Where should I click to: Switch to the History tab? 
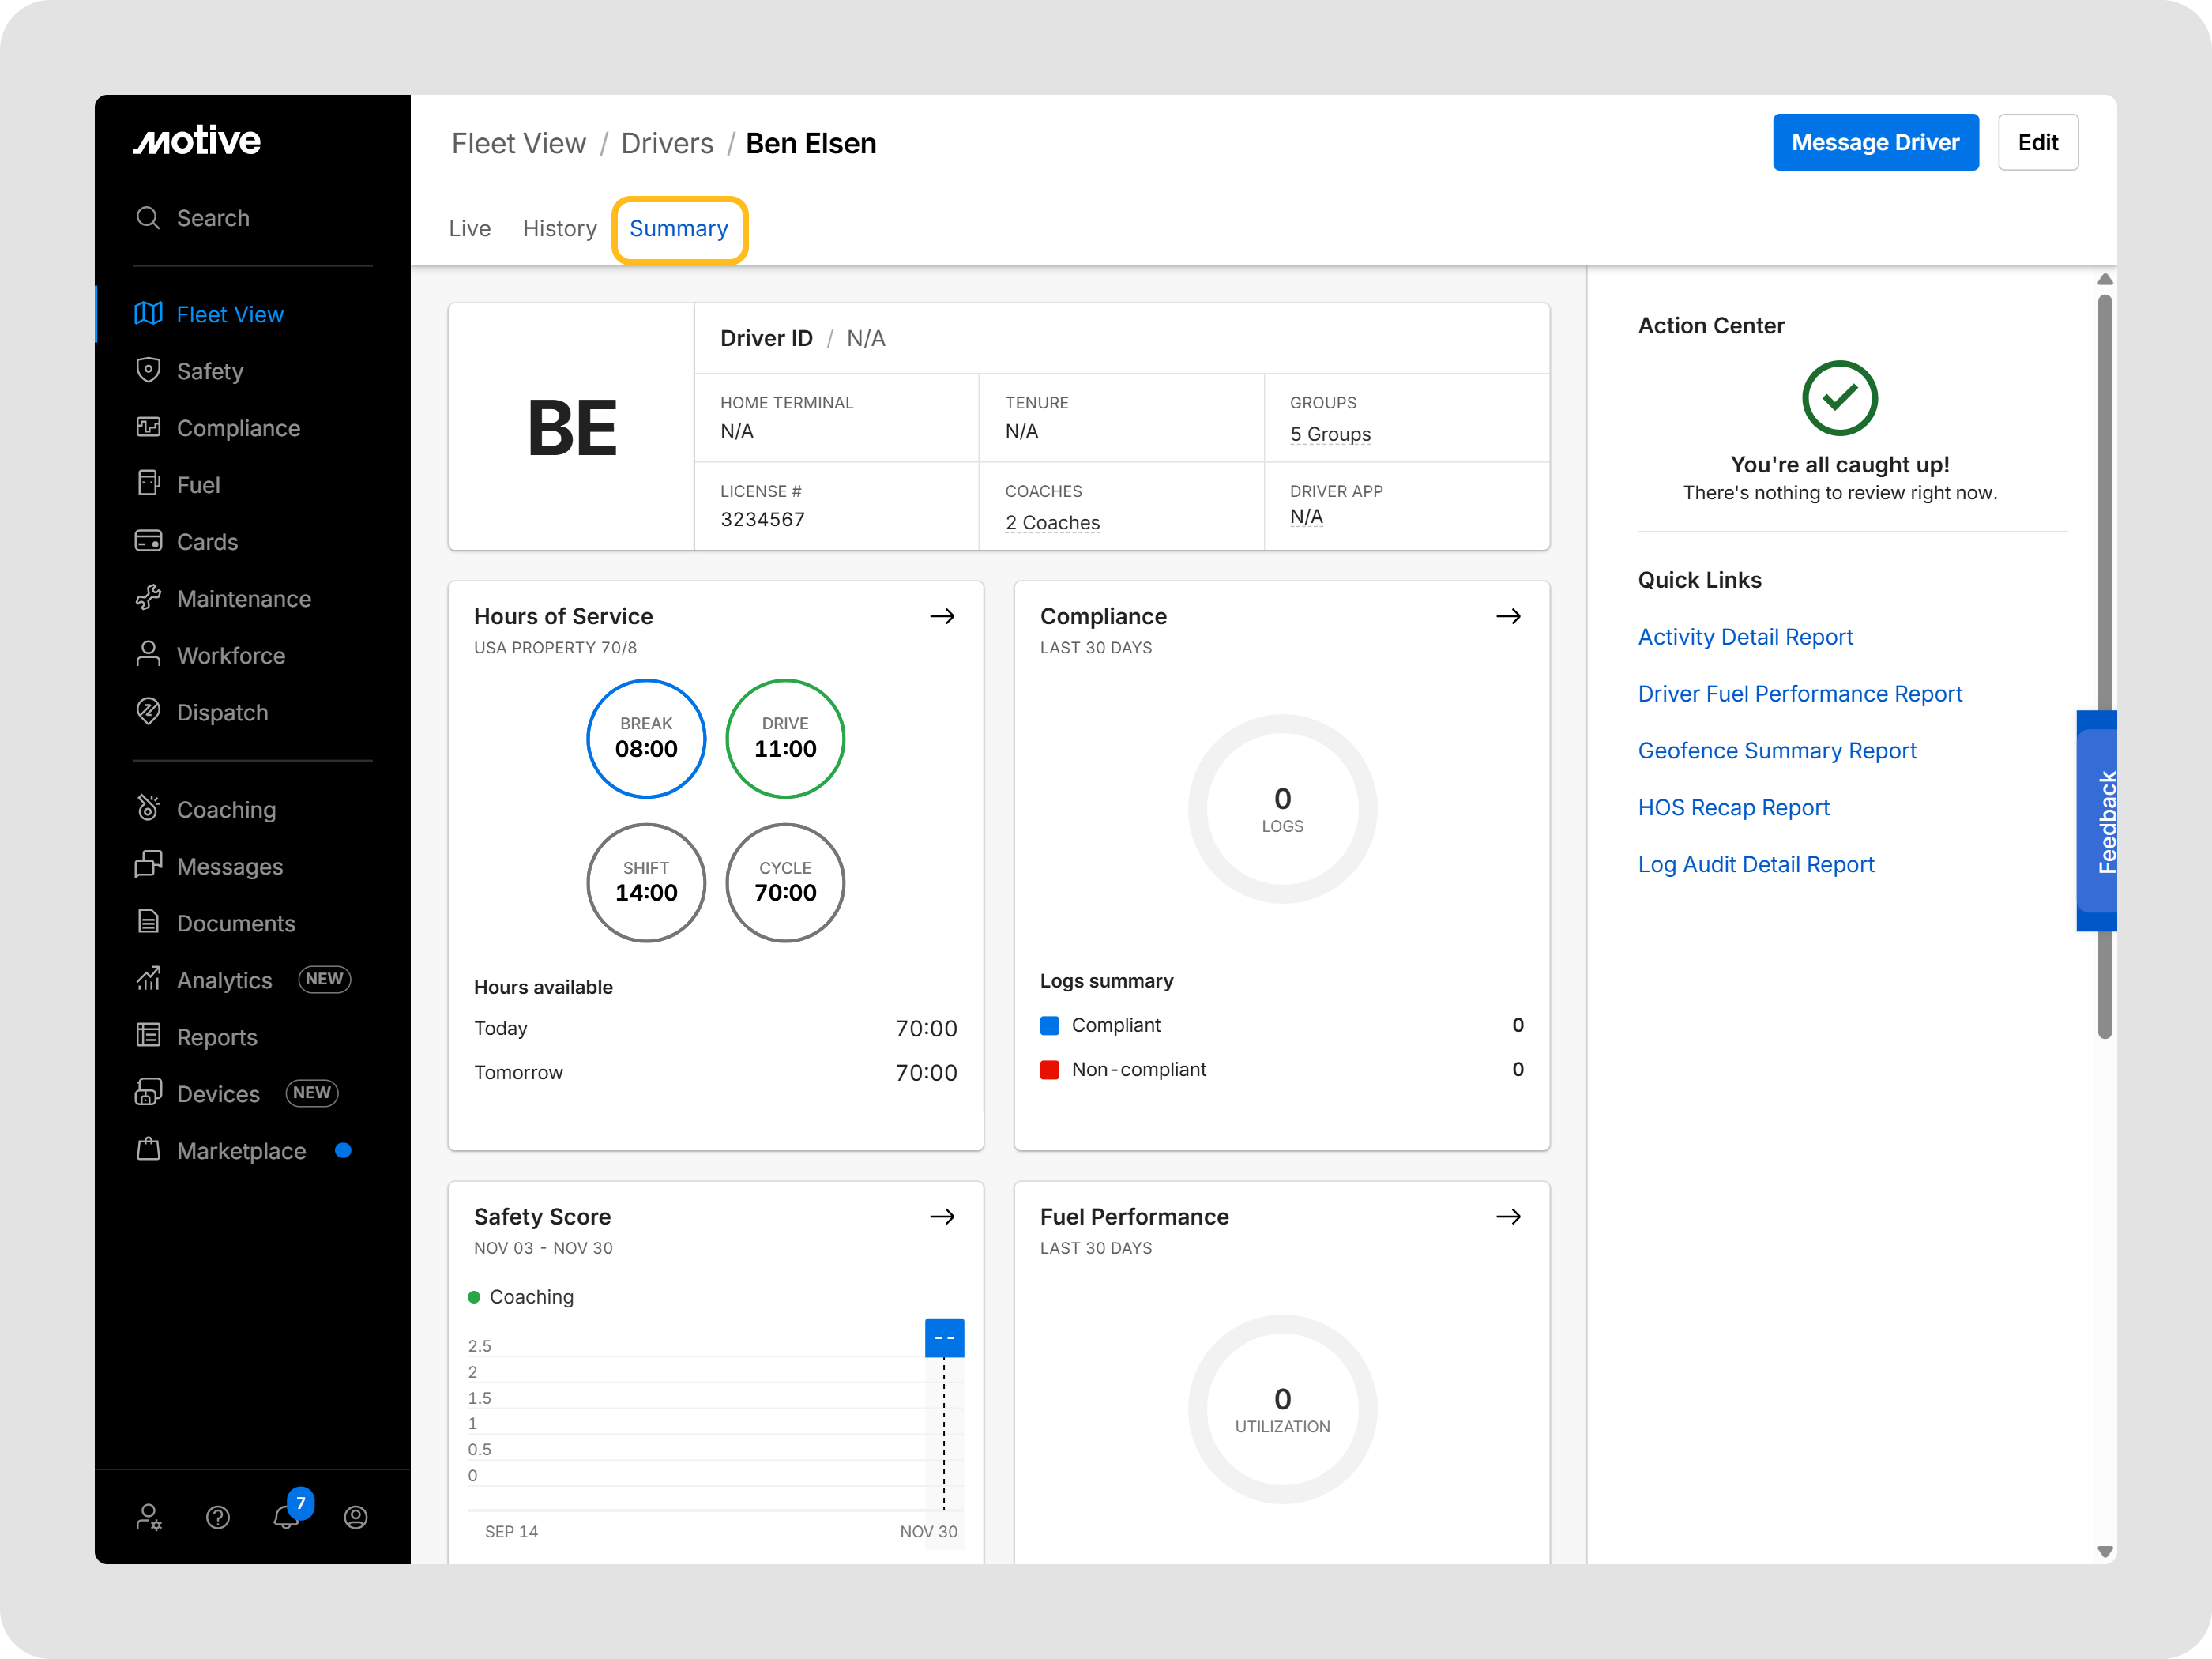559,229
